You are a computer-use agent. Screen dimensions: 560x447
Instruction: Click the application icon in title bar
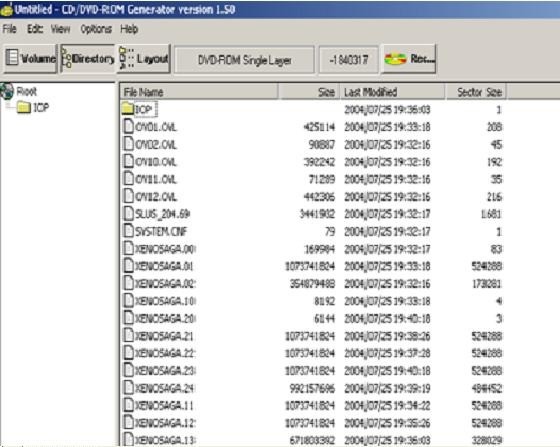click(6, 10)
